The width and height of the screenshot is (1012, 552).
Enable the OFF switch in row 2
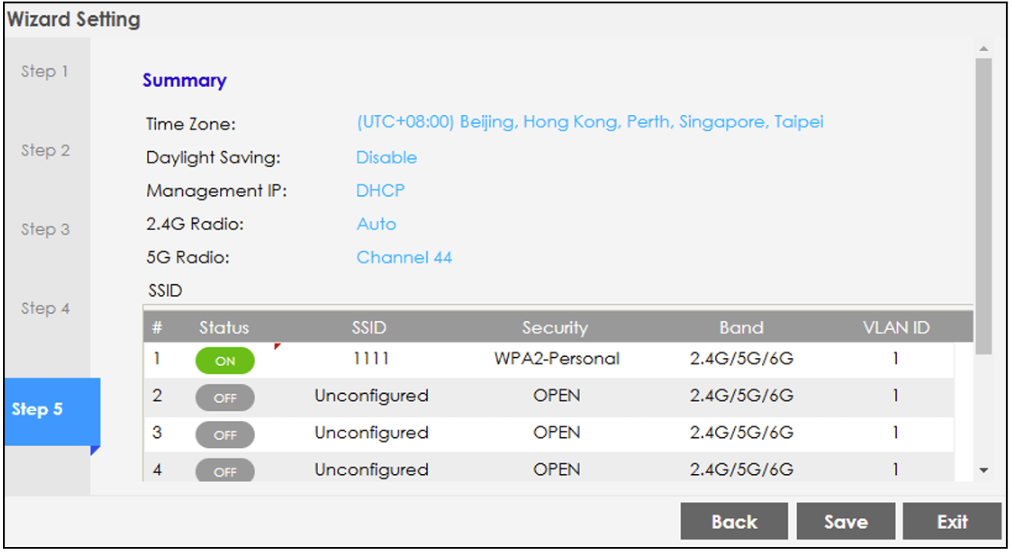pos(225,397)
